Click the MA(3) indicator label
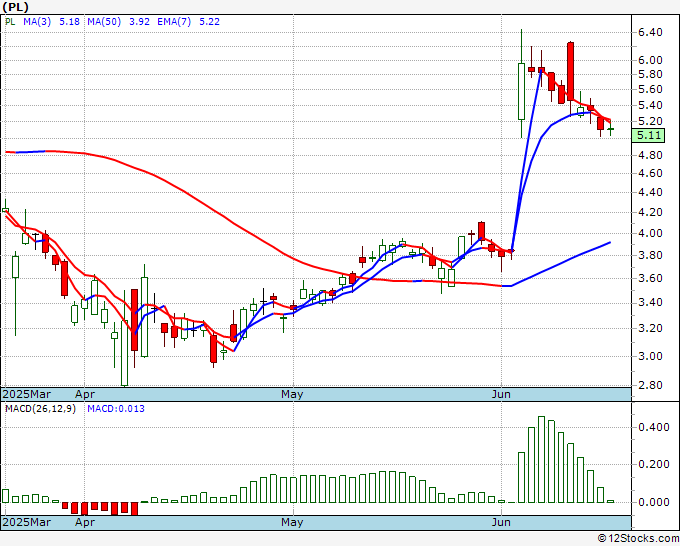 coord(37,22)
